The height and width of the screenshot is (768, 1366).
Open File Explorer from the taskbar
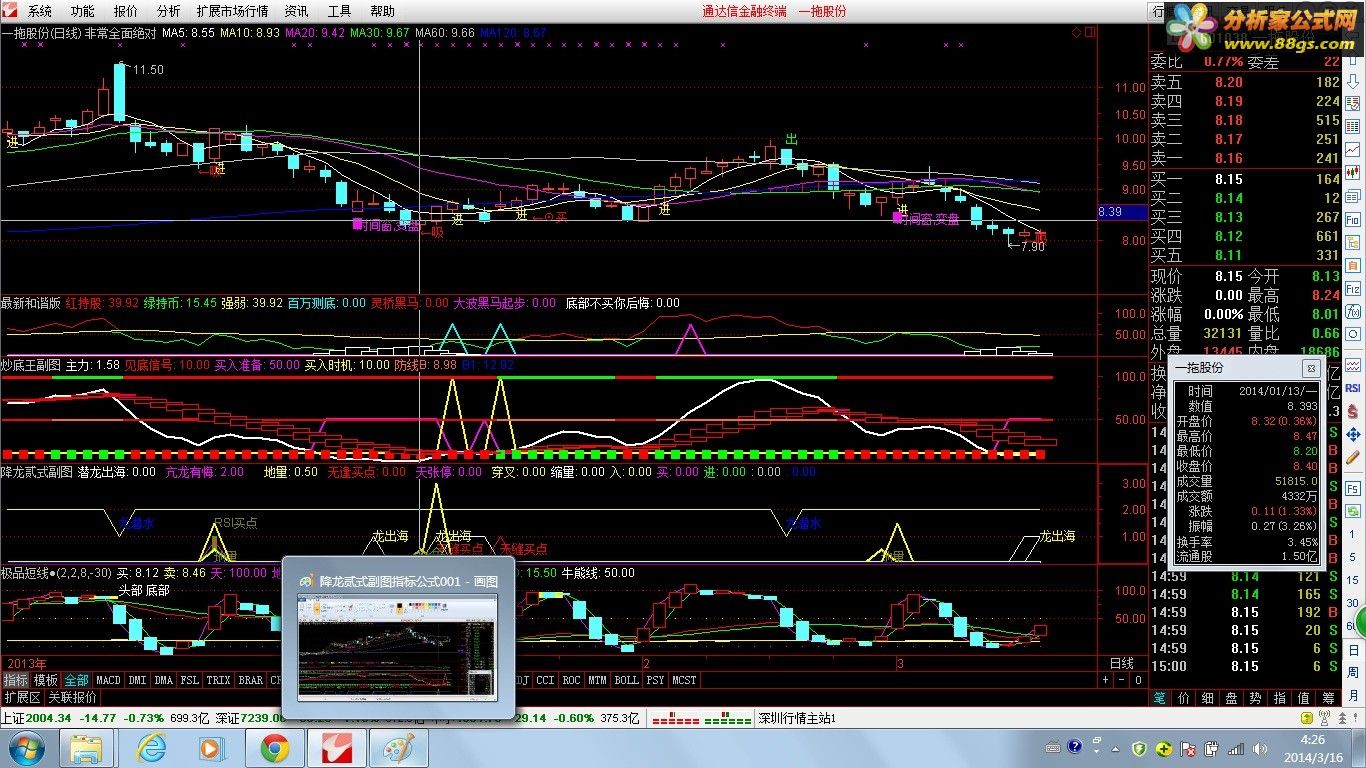[x=88, y=748]
